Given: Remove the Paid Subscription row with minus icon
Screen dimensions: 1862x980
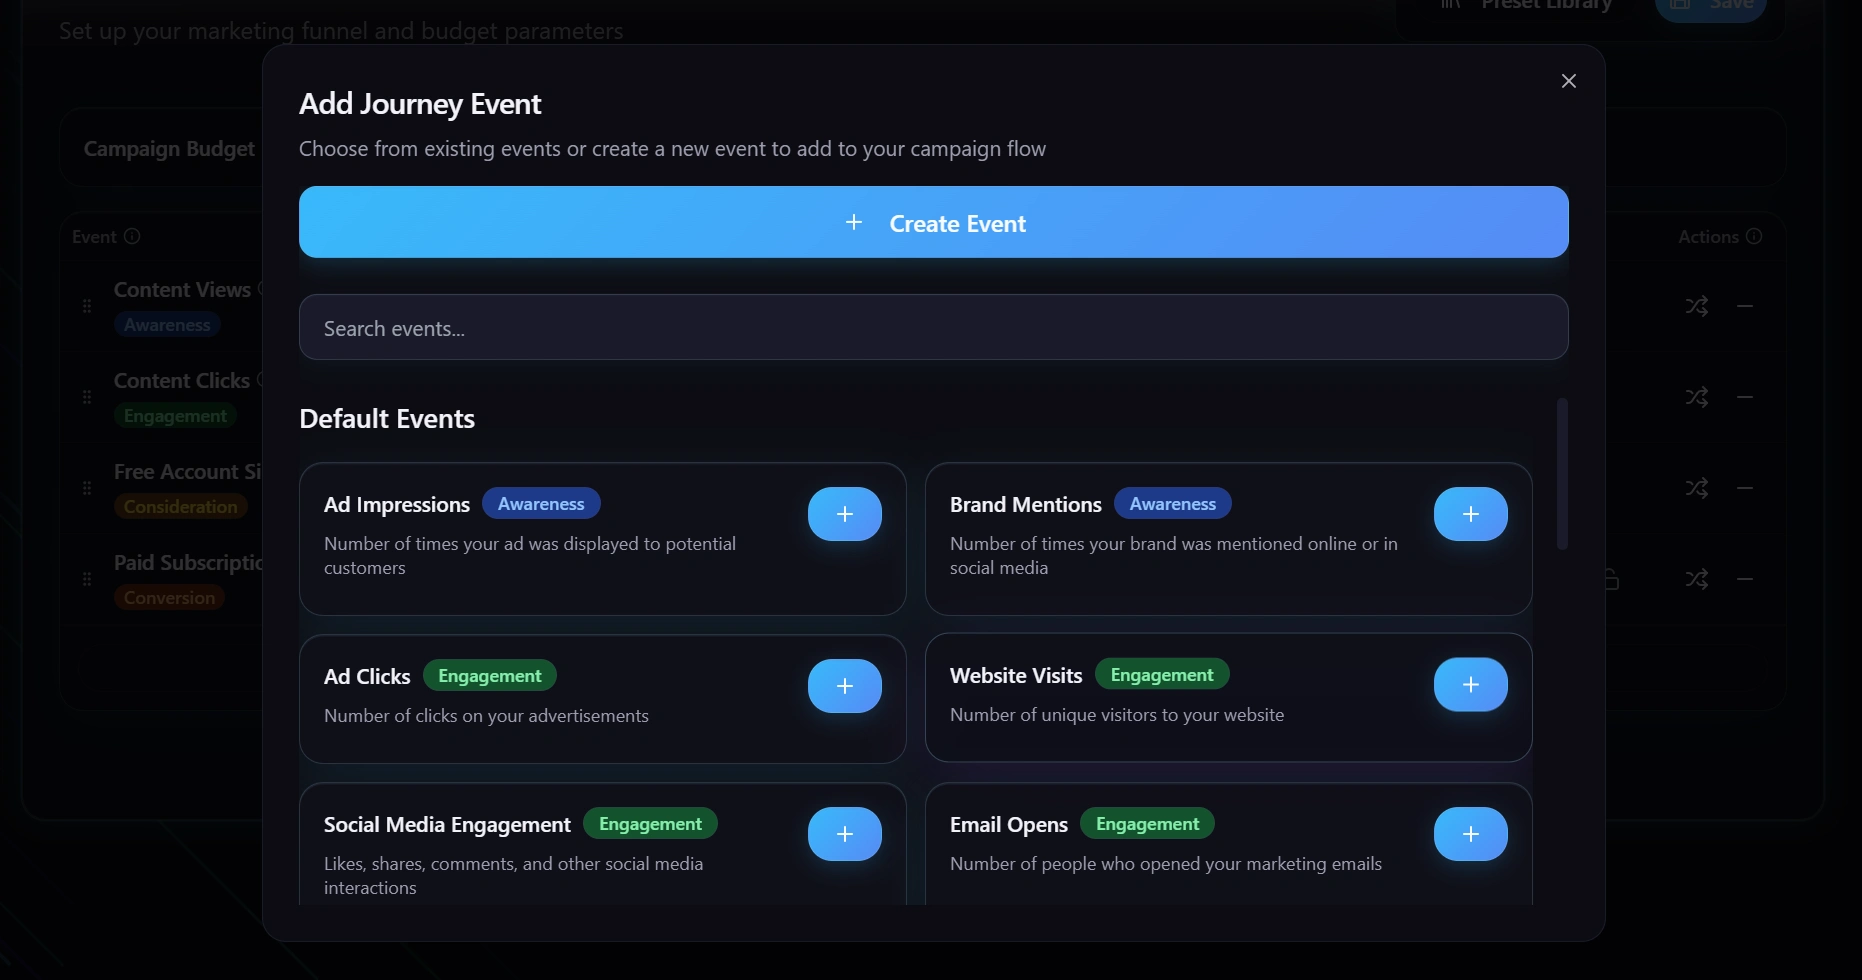Looking at the screenshot, I should 1745,579.
